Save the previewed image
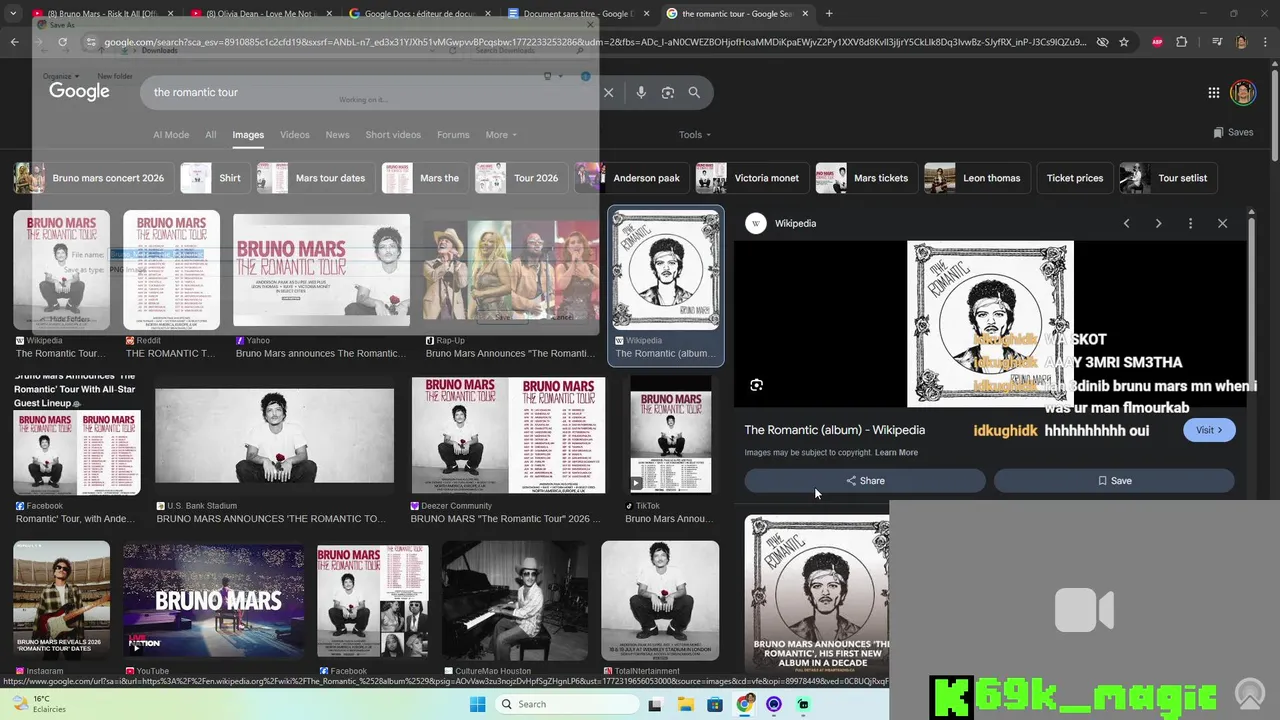The width and height of the screenshot is (1280, 720). [1114, 481]
